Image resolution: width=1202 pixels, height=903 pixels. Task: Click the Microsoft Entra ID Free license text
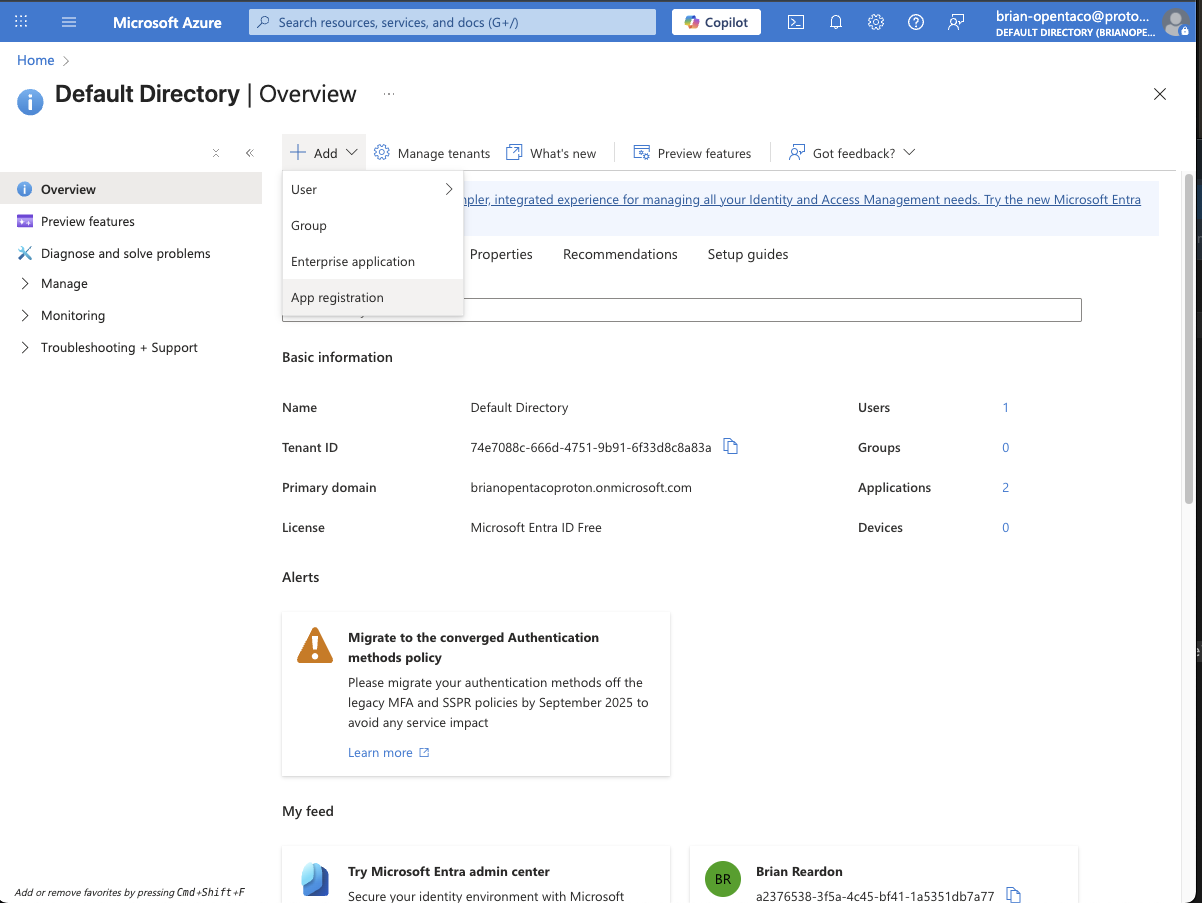(x=536, y=527)
